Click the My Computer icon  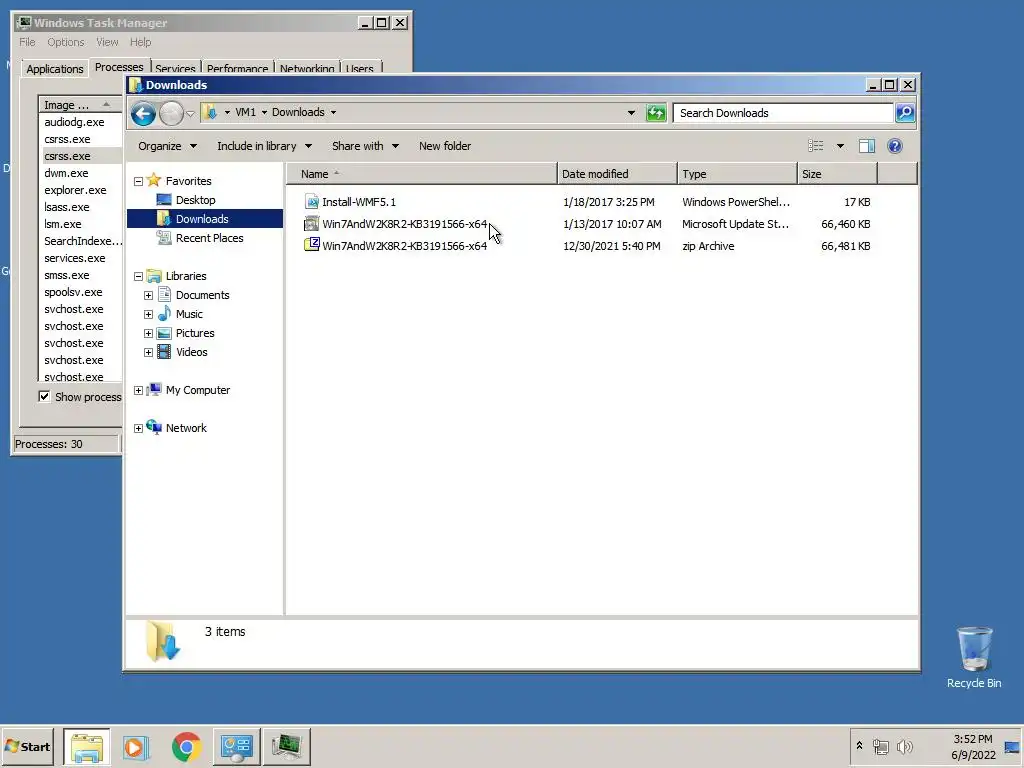click(154, 390)
